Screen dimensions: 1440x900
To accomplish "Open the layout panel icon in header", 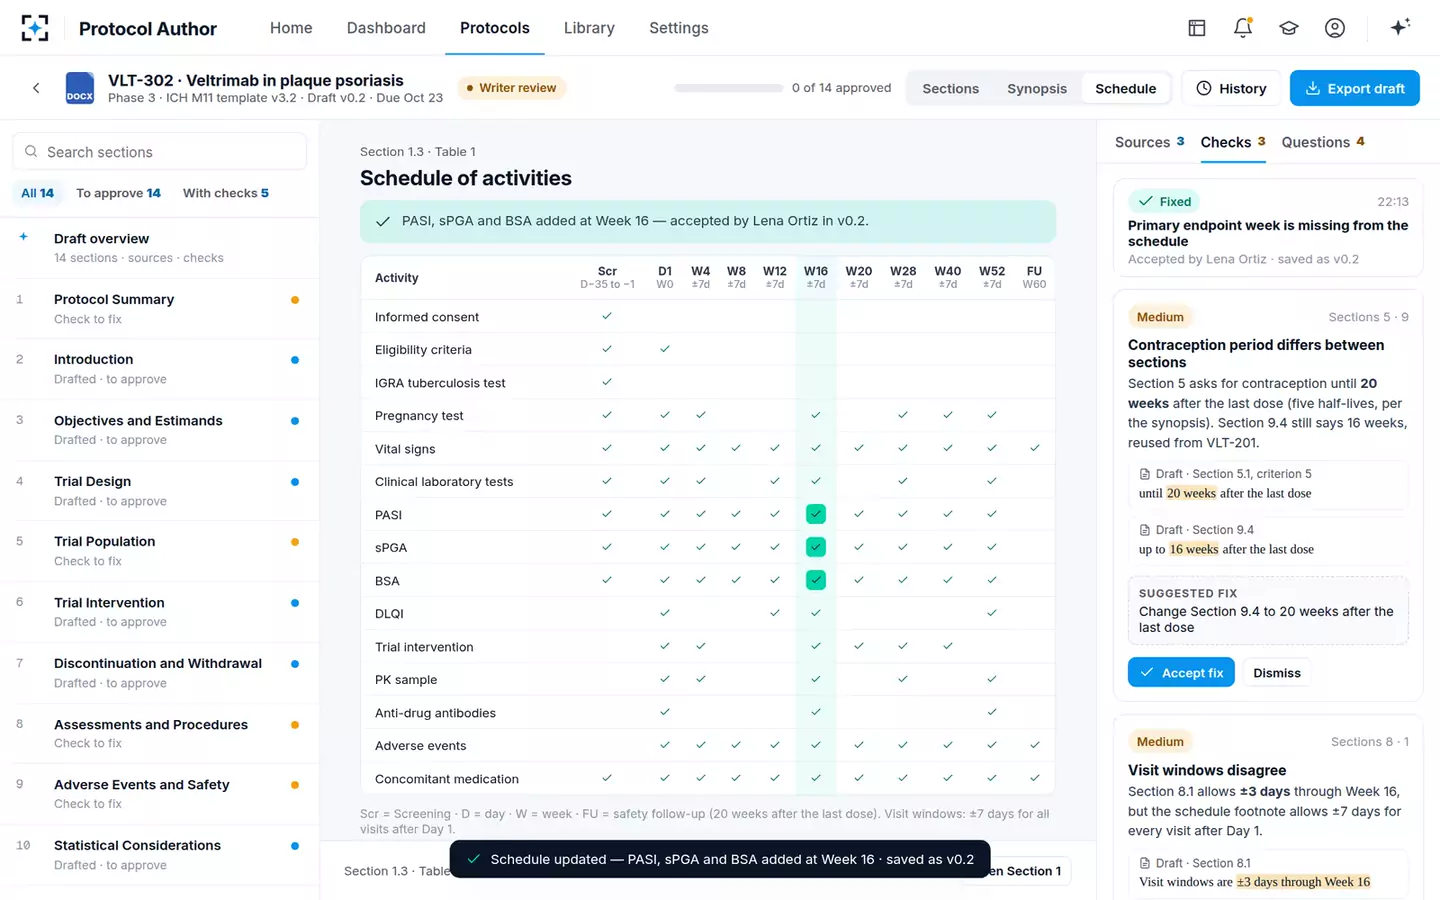I will pos(1197,28).
